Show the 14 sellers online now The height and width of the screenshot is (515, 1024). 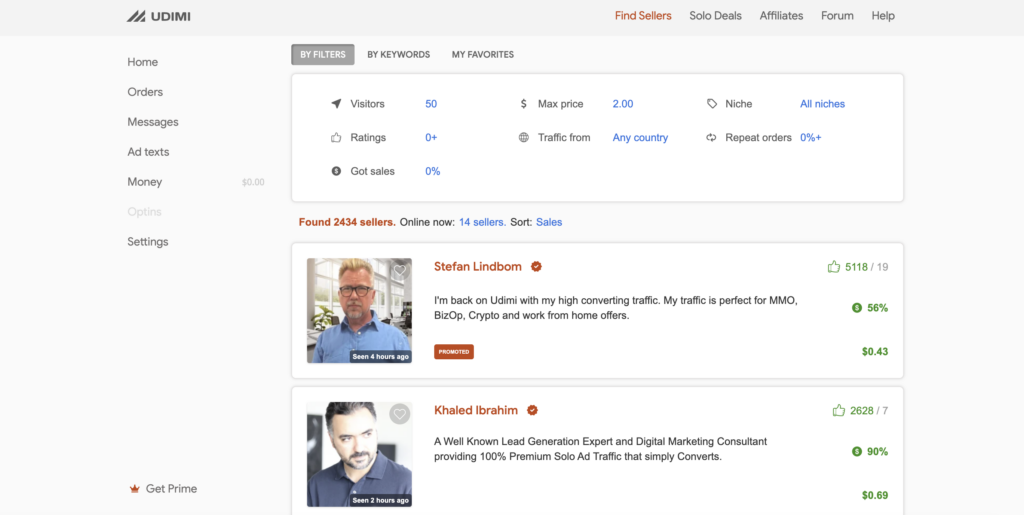coord(482,222)
